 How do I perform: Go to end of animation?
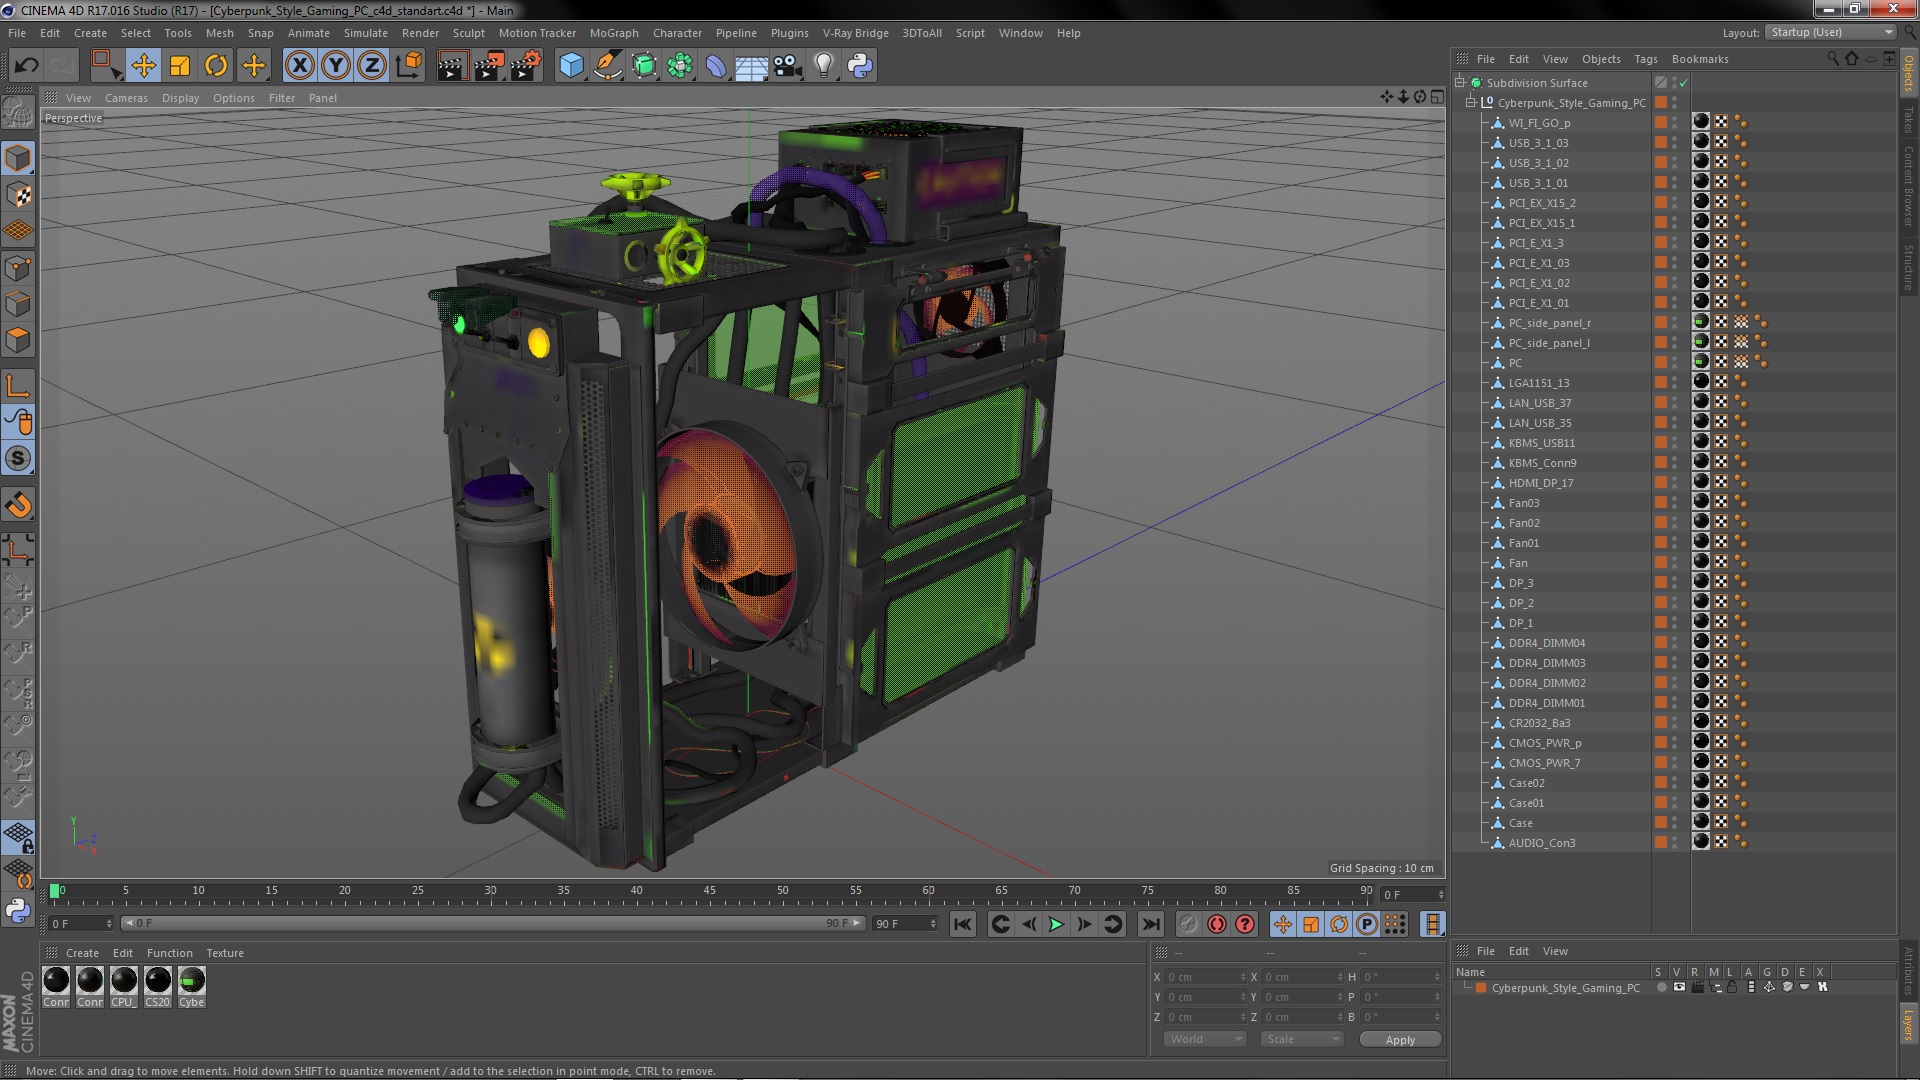[x=1151, y=924]
